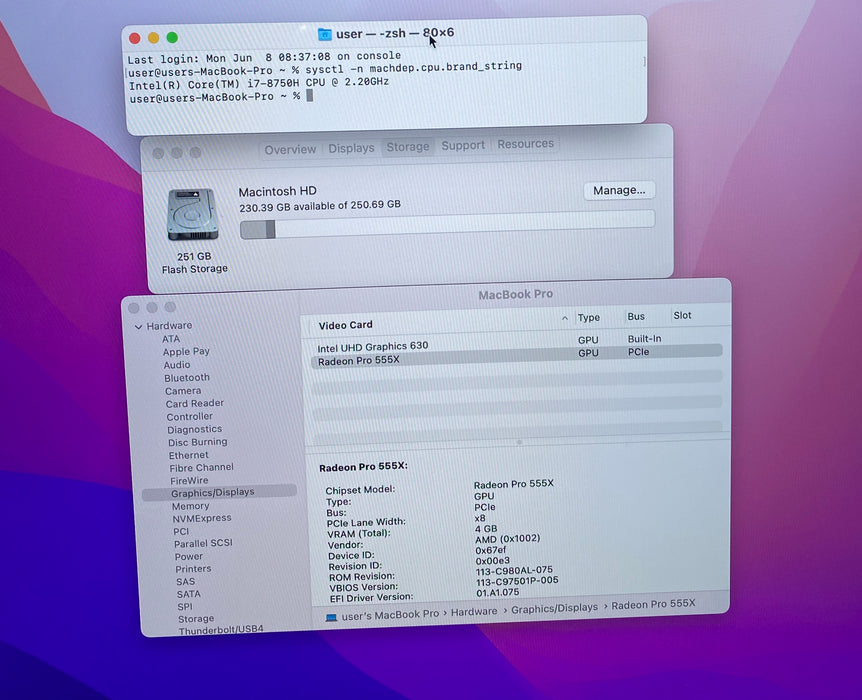
Task: Maximize Terminal with the green button
Action: [x=172, y=37]
